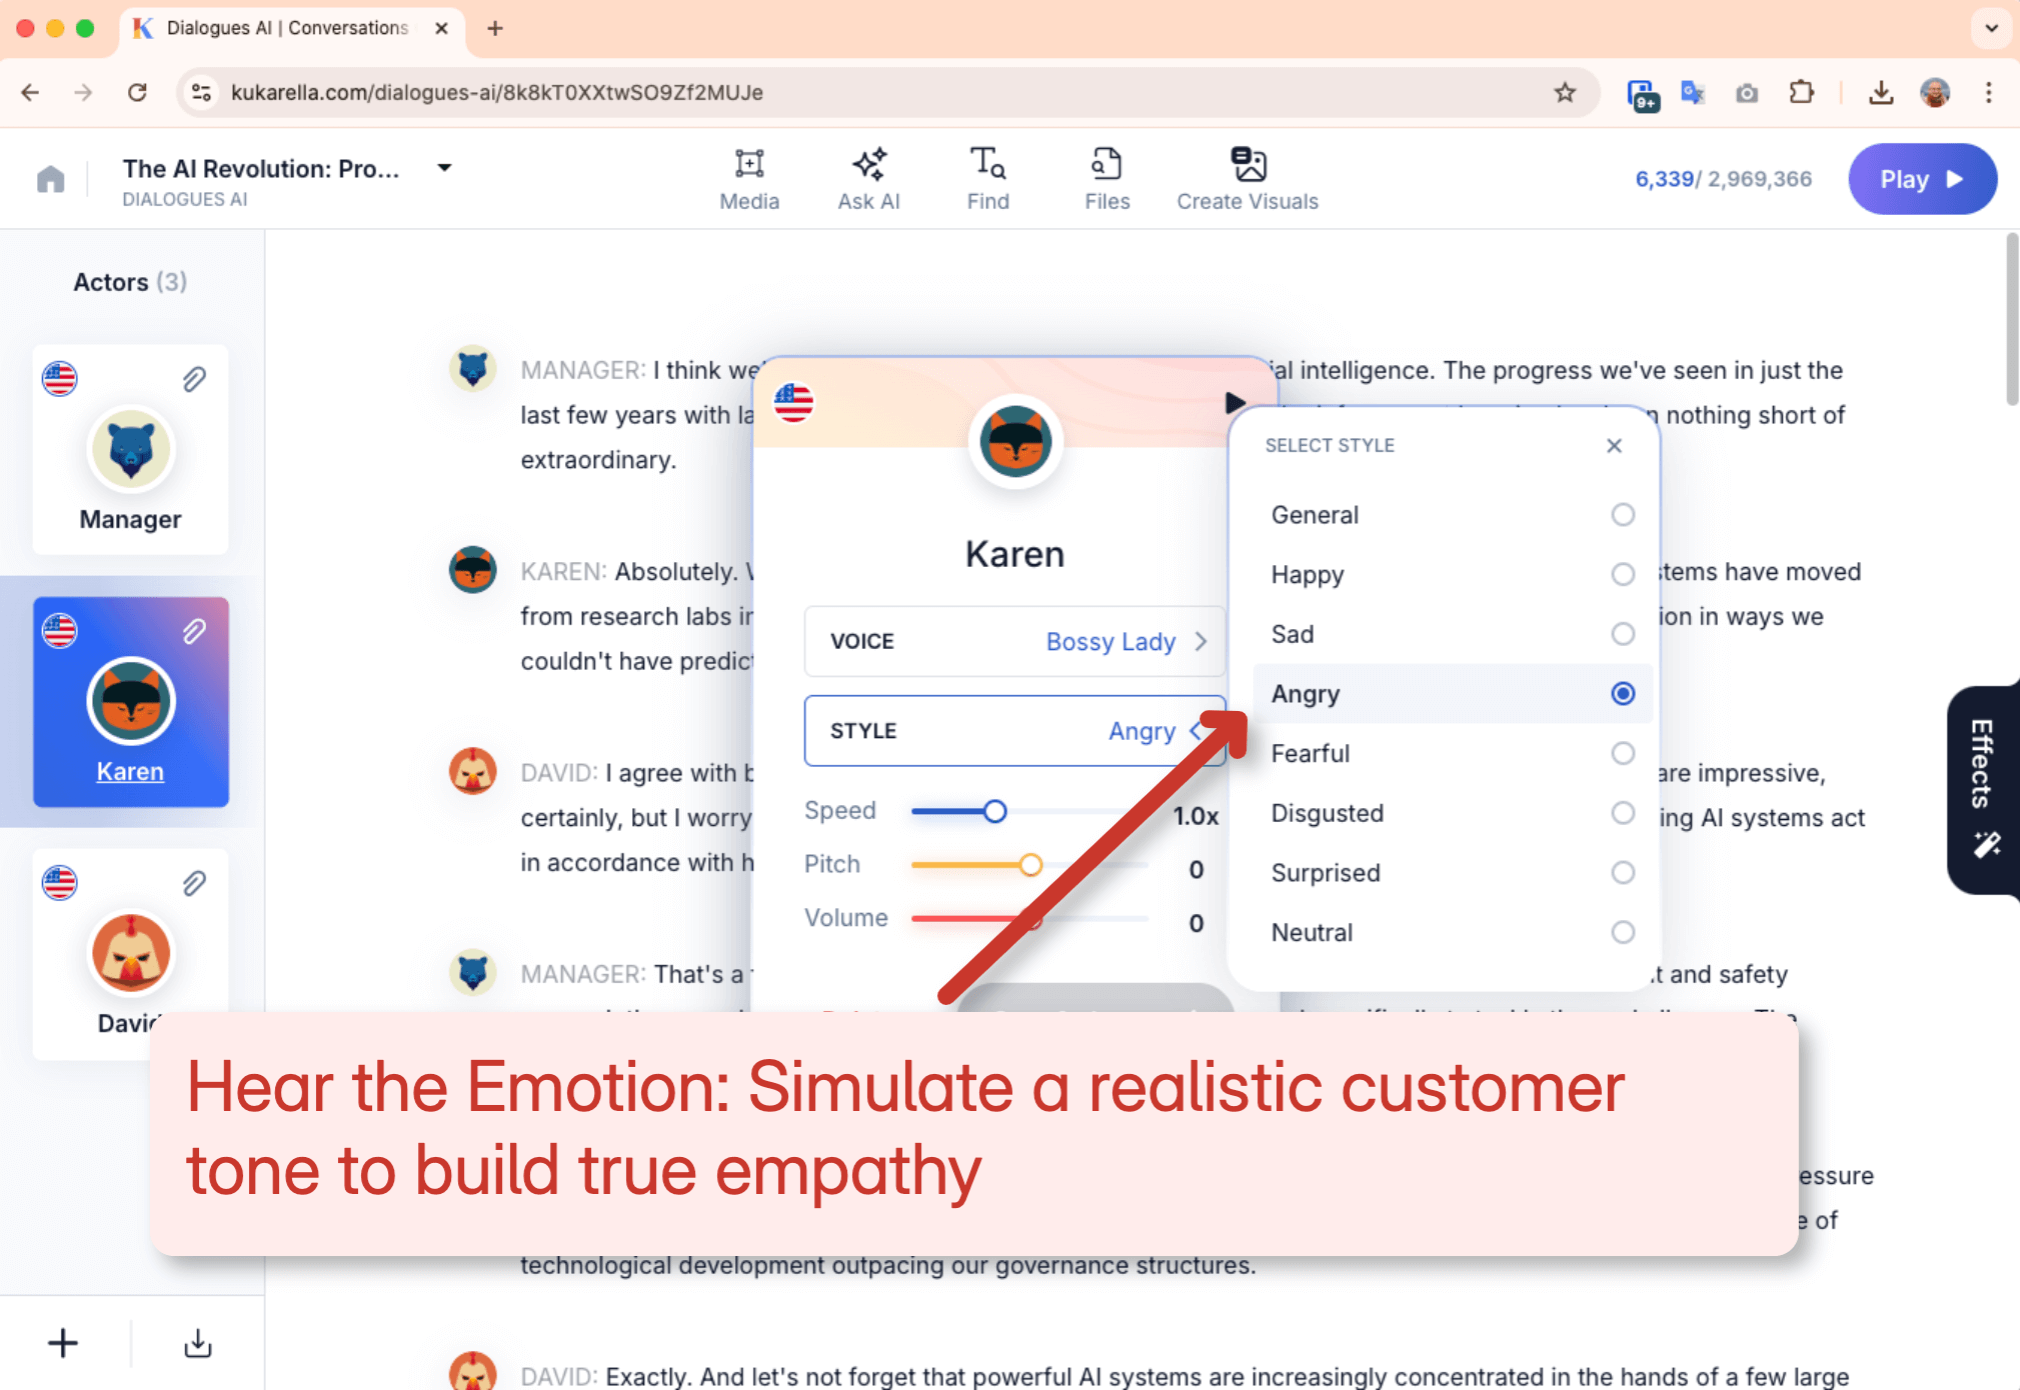Click the main page vertical scrollbar

(x=2012, y=320)
